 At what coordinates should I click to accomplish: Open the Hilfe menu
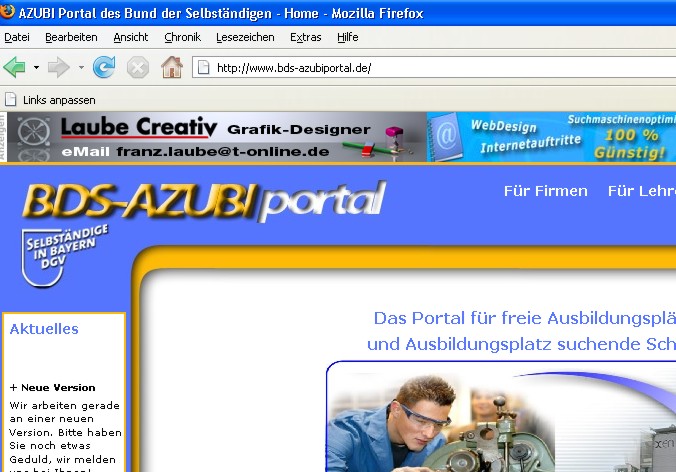347,38
